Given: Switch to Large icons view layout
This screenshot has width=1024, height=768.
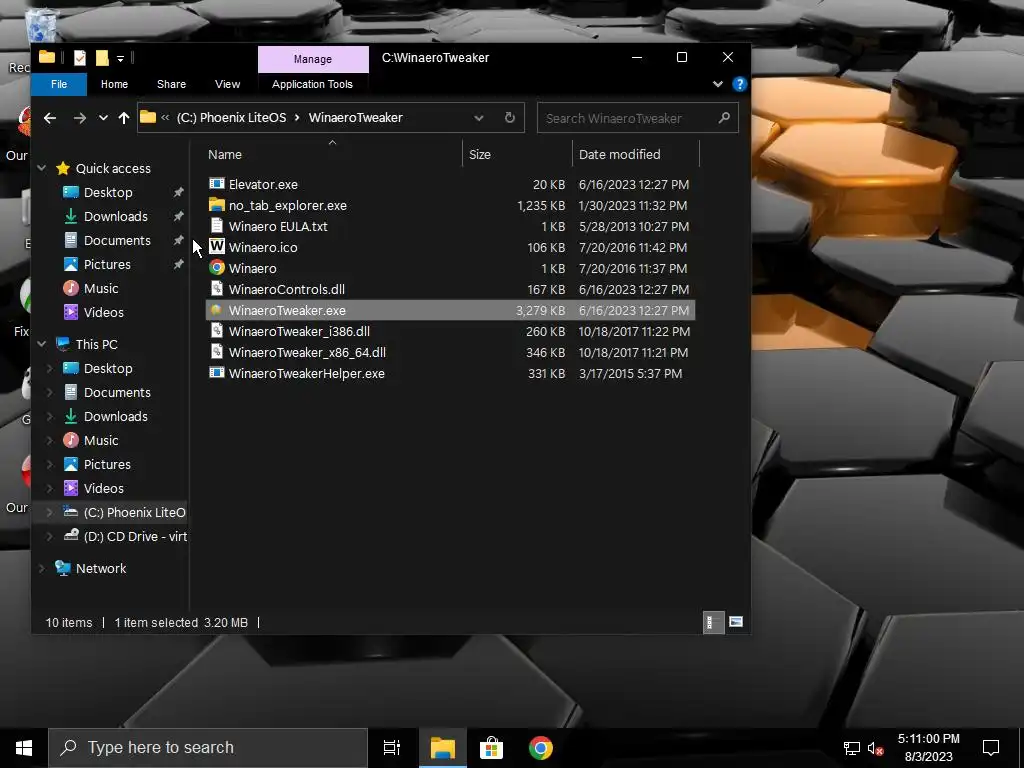Looking at the screenshot, I should pyautogui.click(x=735, y=622).
